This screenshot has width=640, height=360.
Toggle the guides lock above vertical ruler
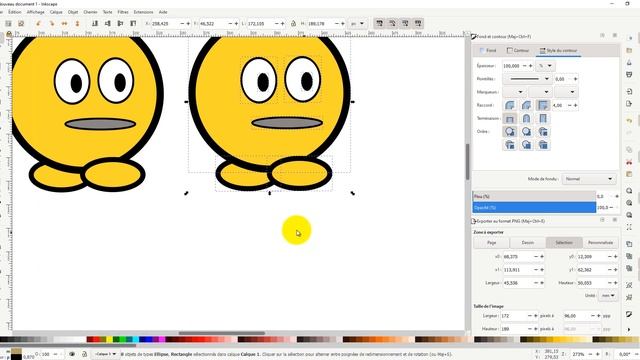point(9,34)
